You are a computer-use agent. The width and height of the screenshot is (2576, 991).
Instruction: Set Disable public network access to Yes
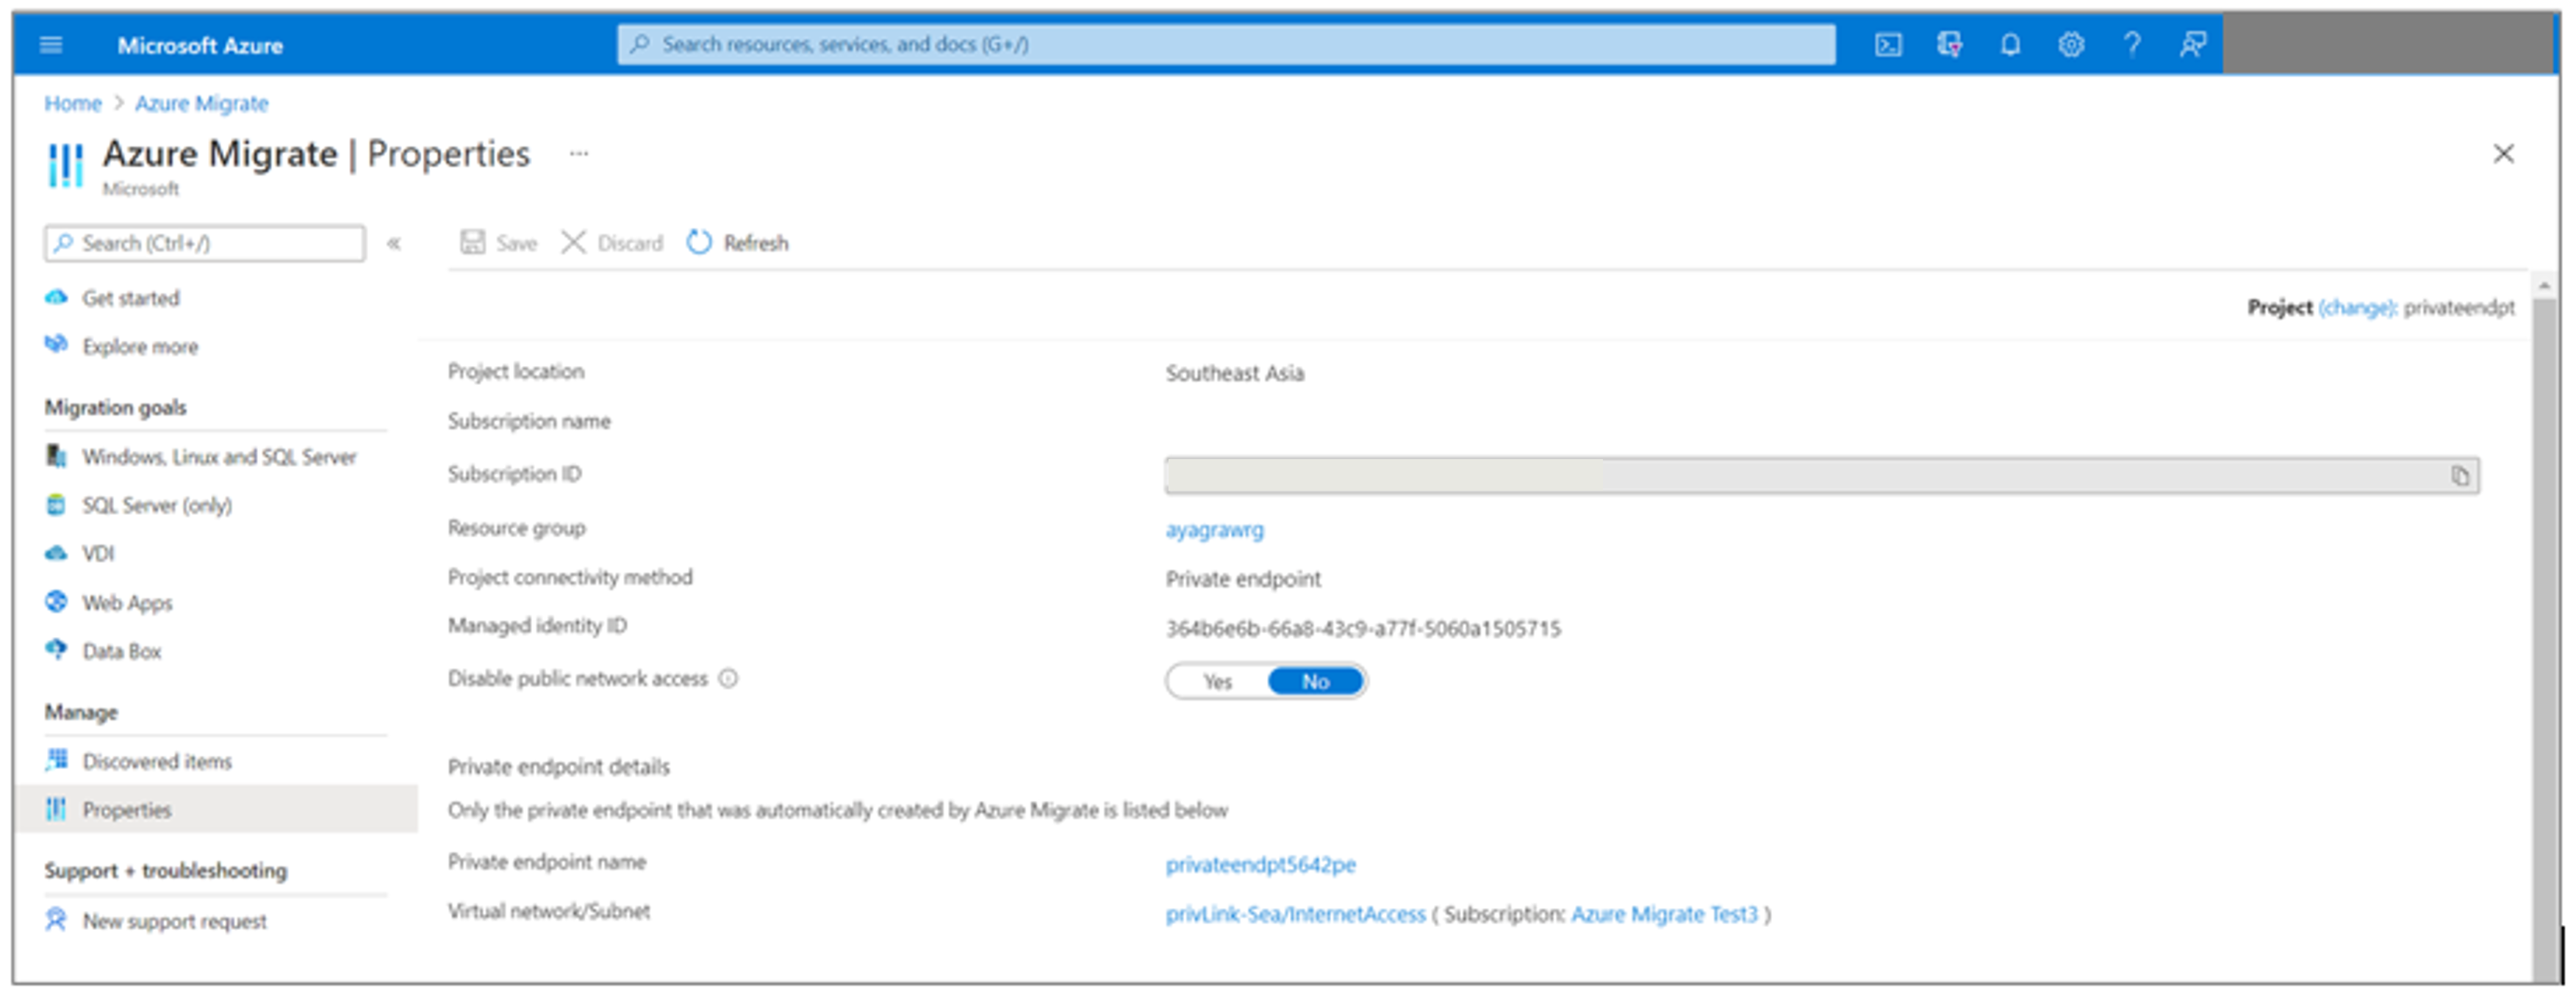[1217, 682]
